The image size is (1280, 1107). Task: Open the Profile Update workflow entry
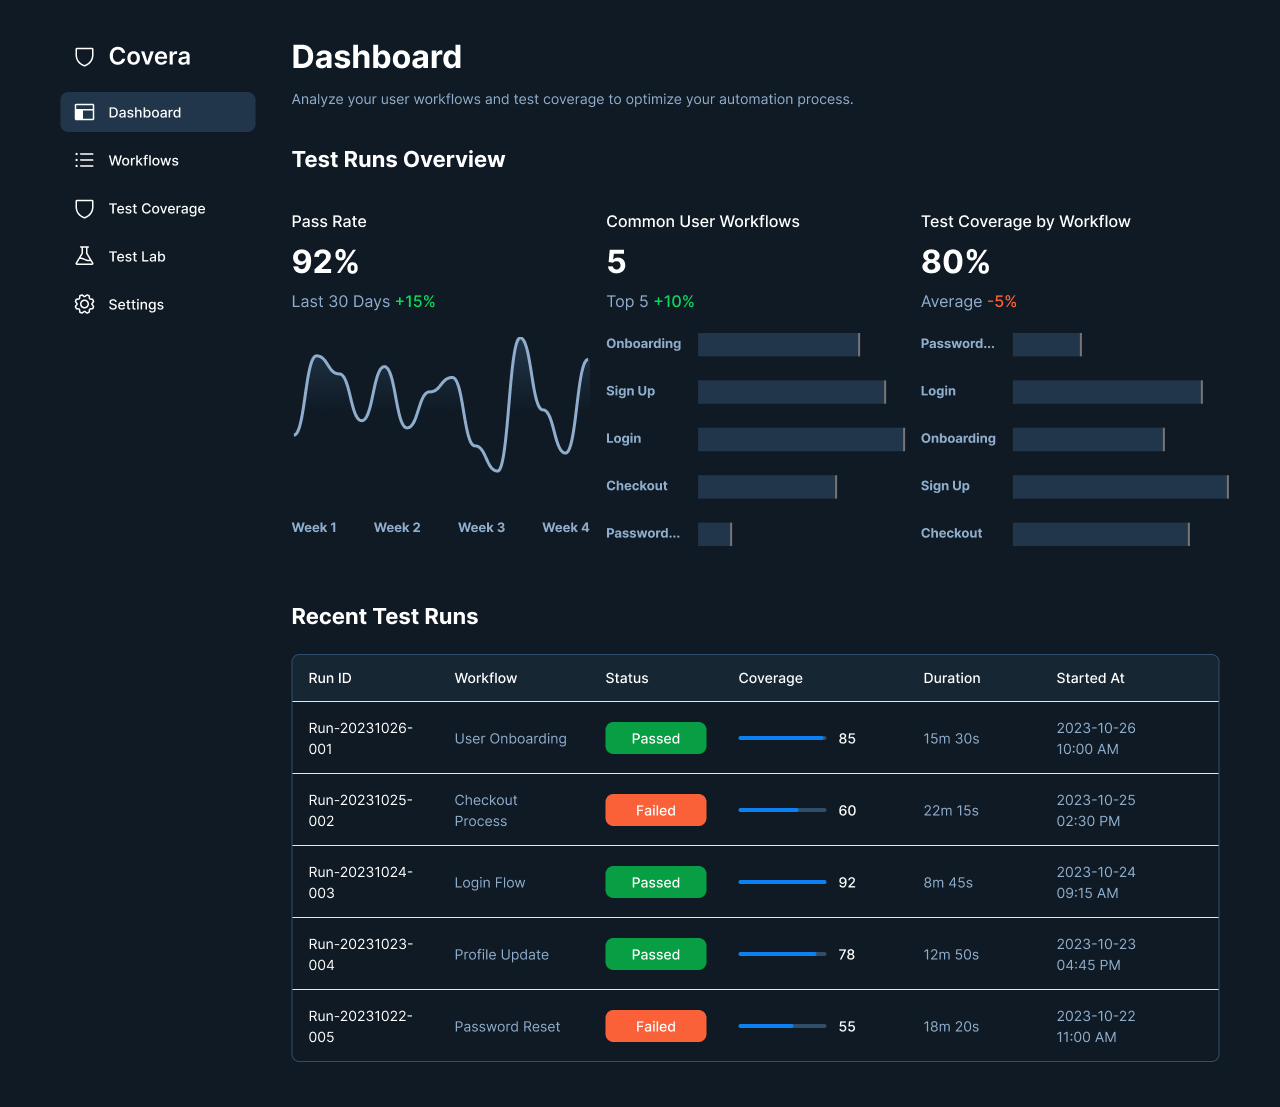(x=501, y=955)
